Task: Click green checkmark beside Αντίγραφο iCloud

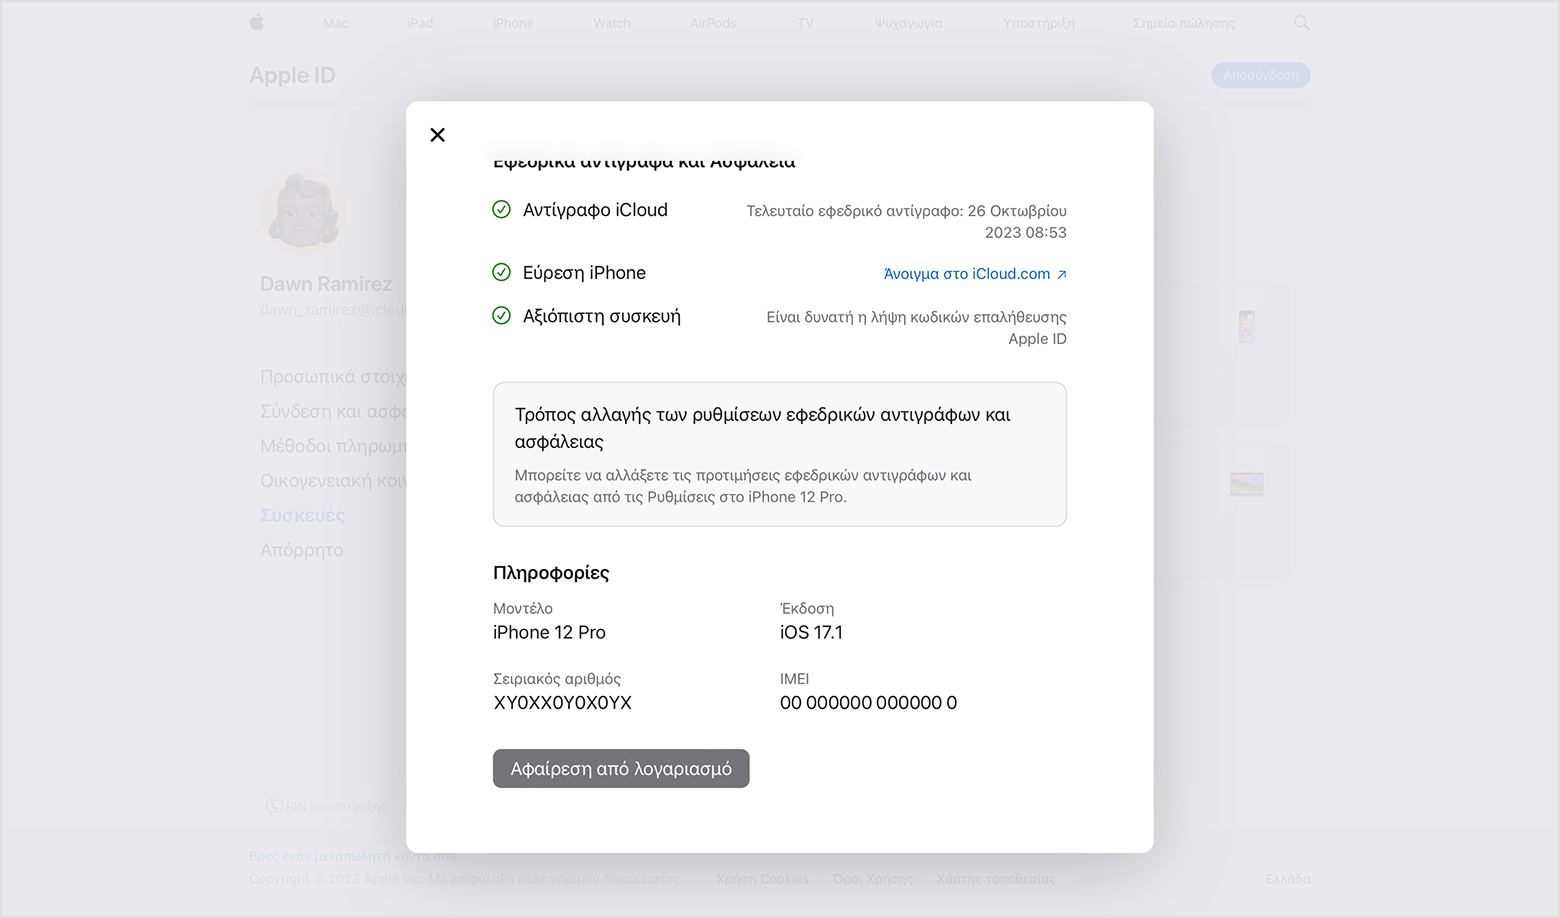Action: (x=502, y=210)
